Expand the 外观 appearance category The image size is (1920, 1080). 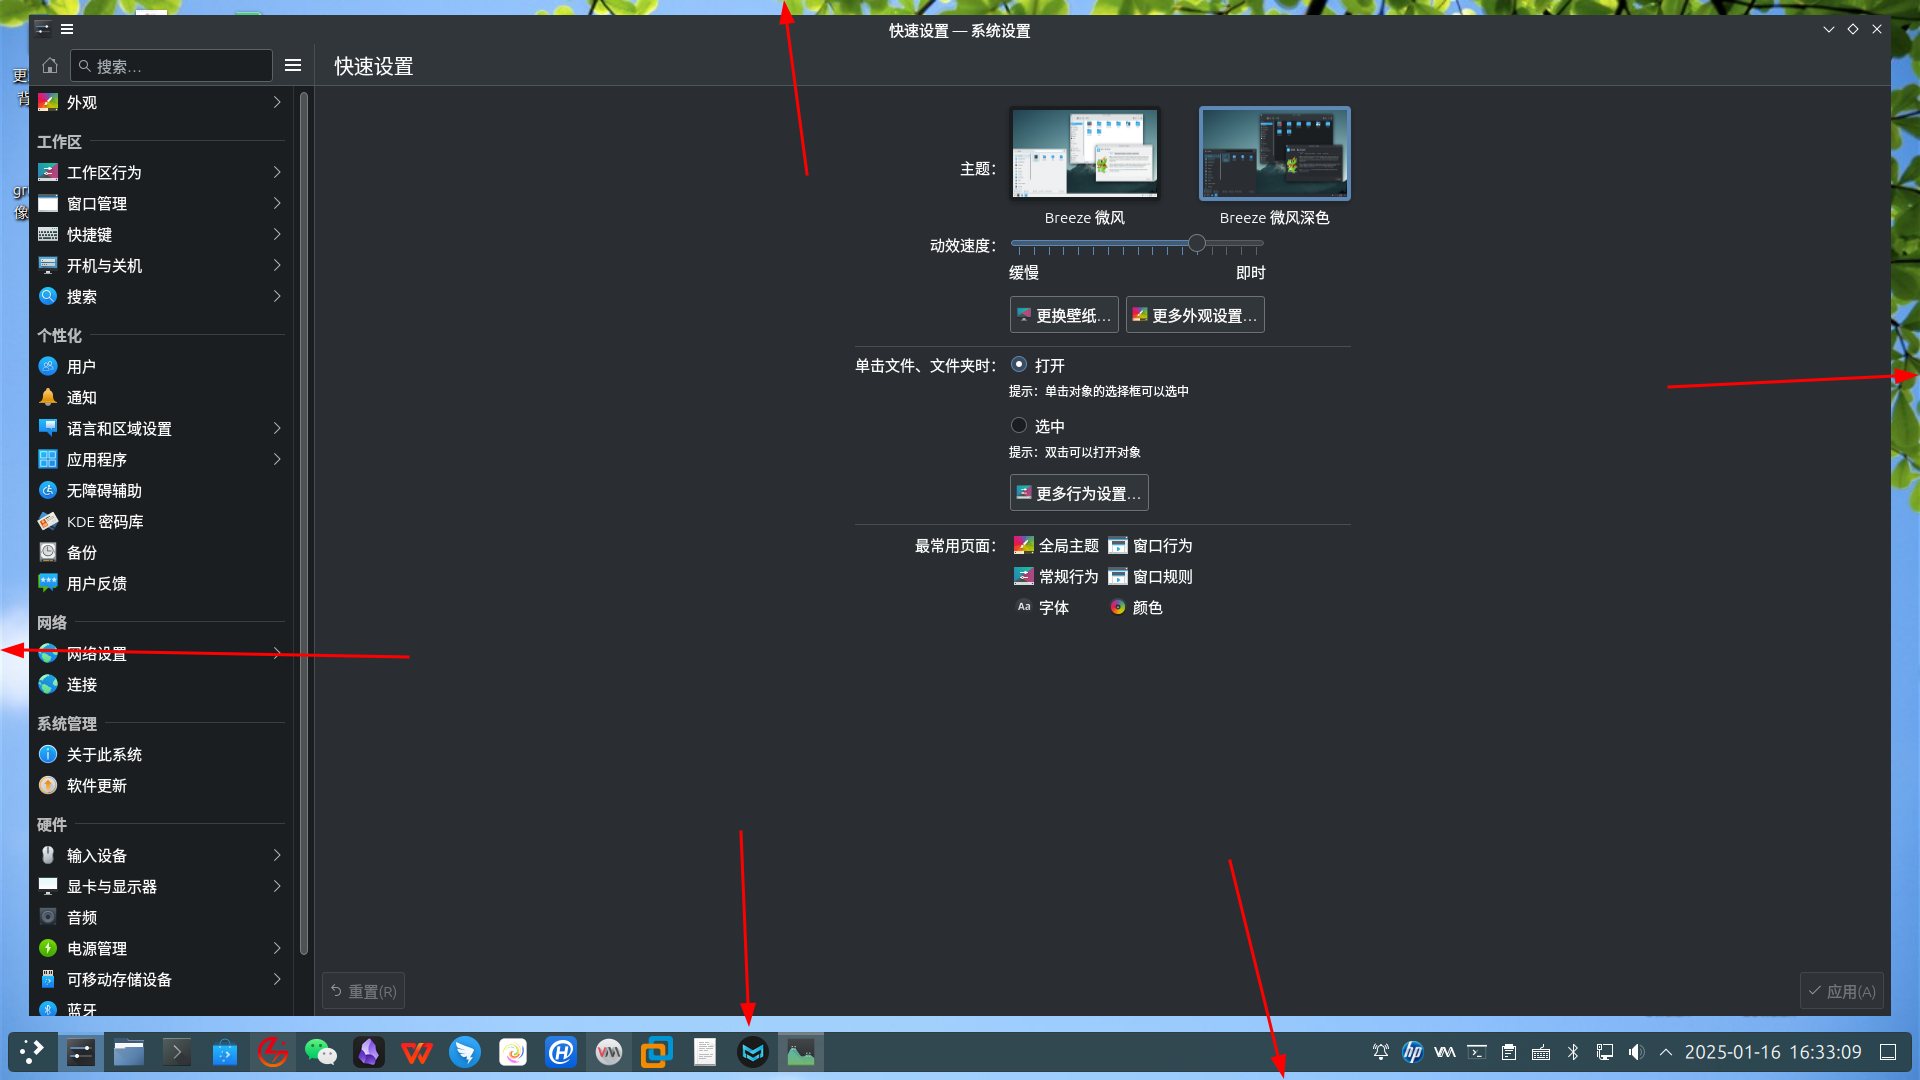(x=161, y=103)
